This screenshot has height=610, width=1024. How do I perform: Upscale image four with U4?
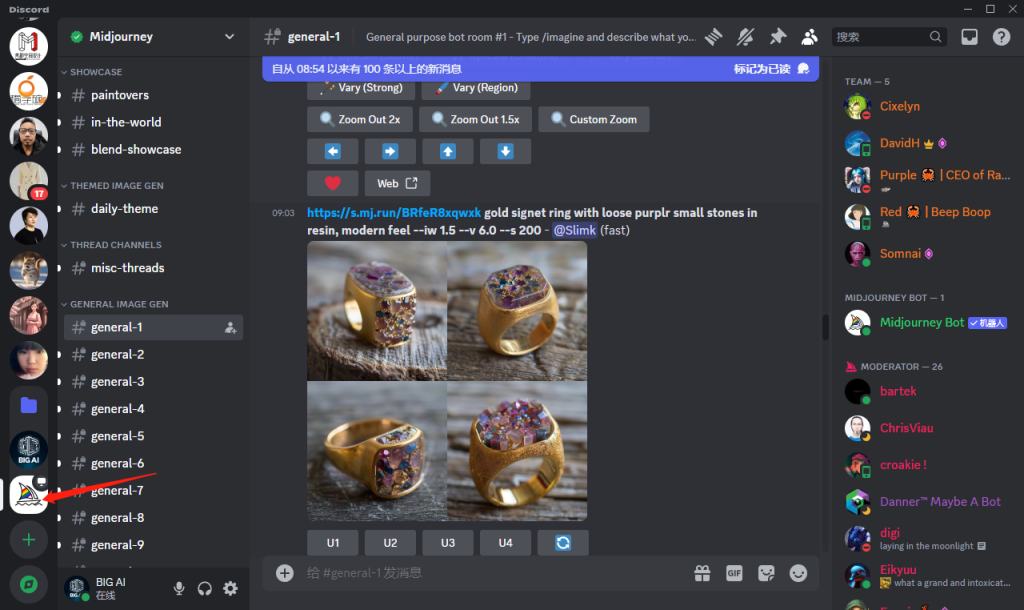point(505,543)
